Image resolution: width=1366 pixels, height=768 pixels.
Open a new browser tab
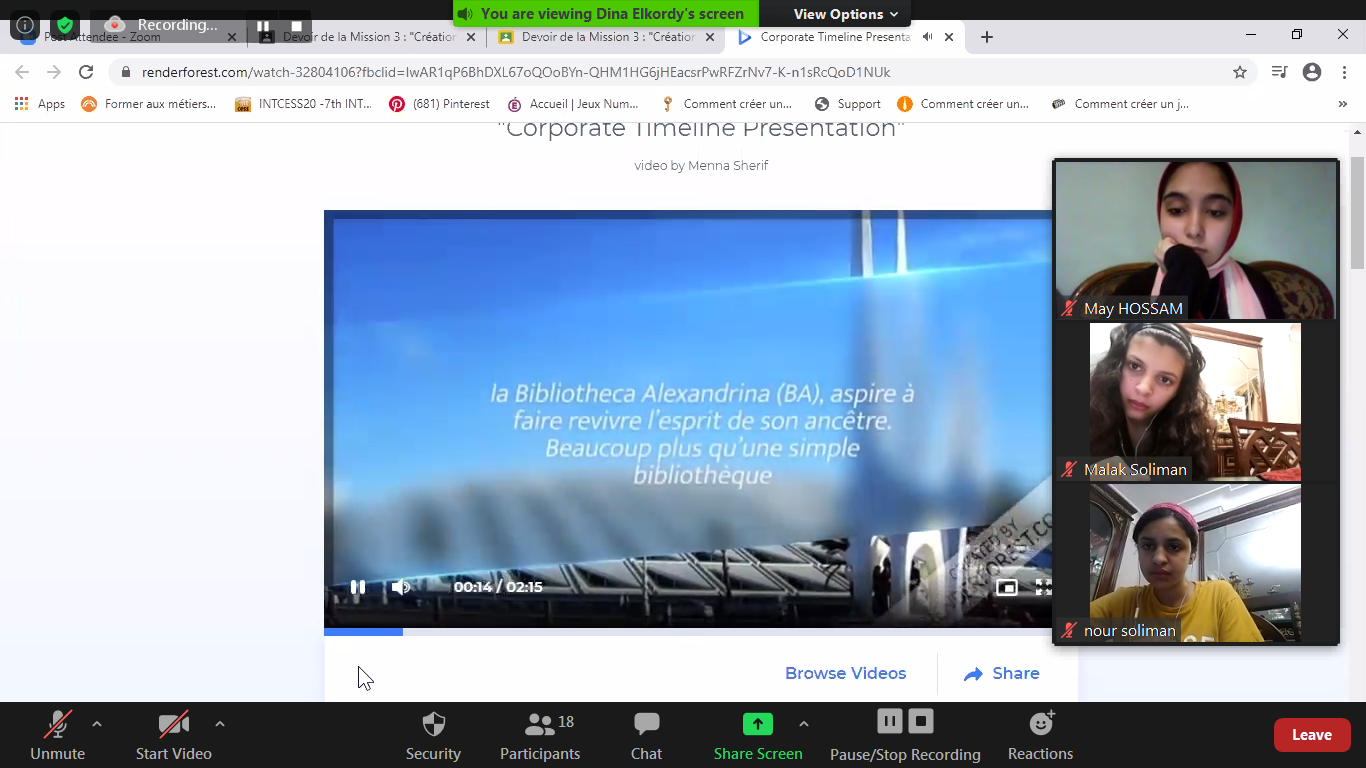point(987,37)
